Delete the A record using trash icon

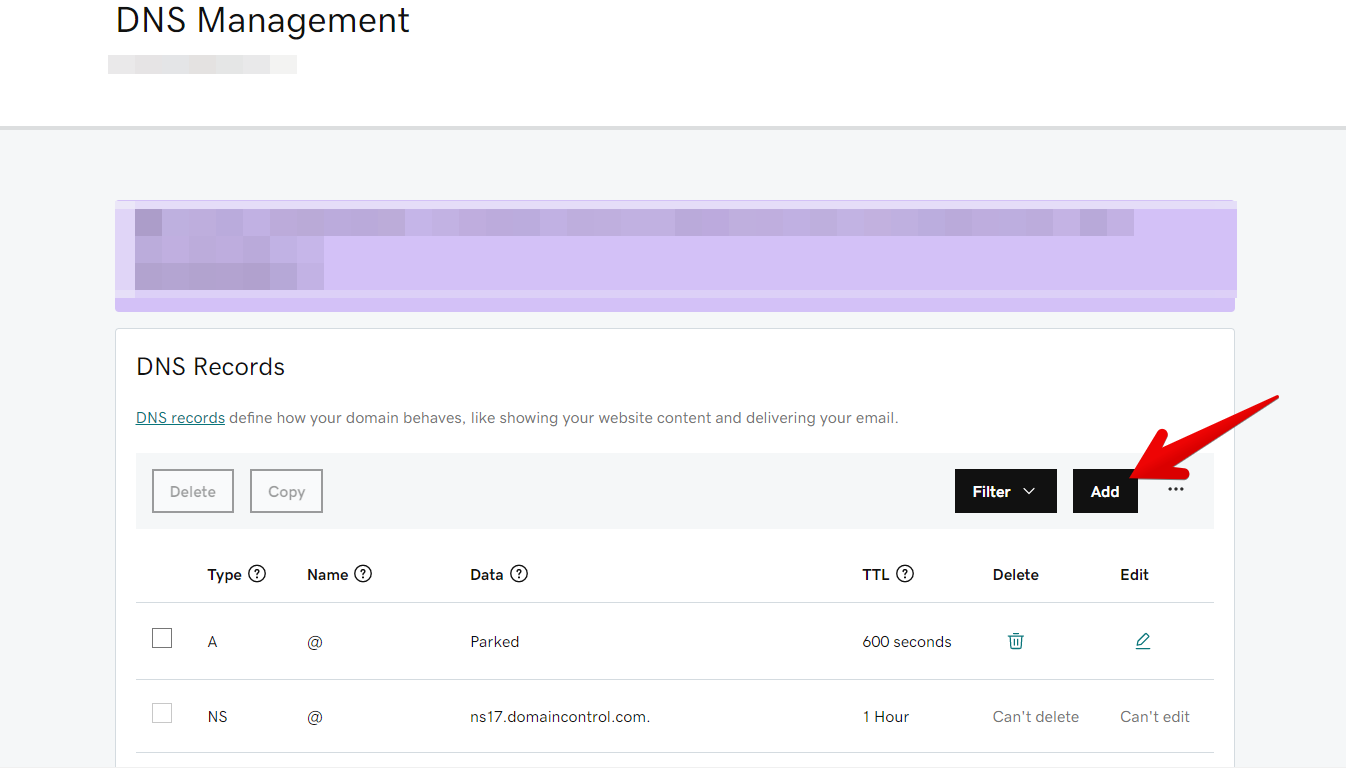click(x=1015, y=641)
